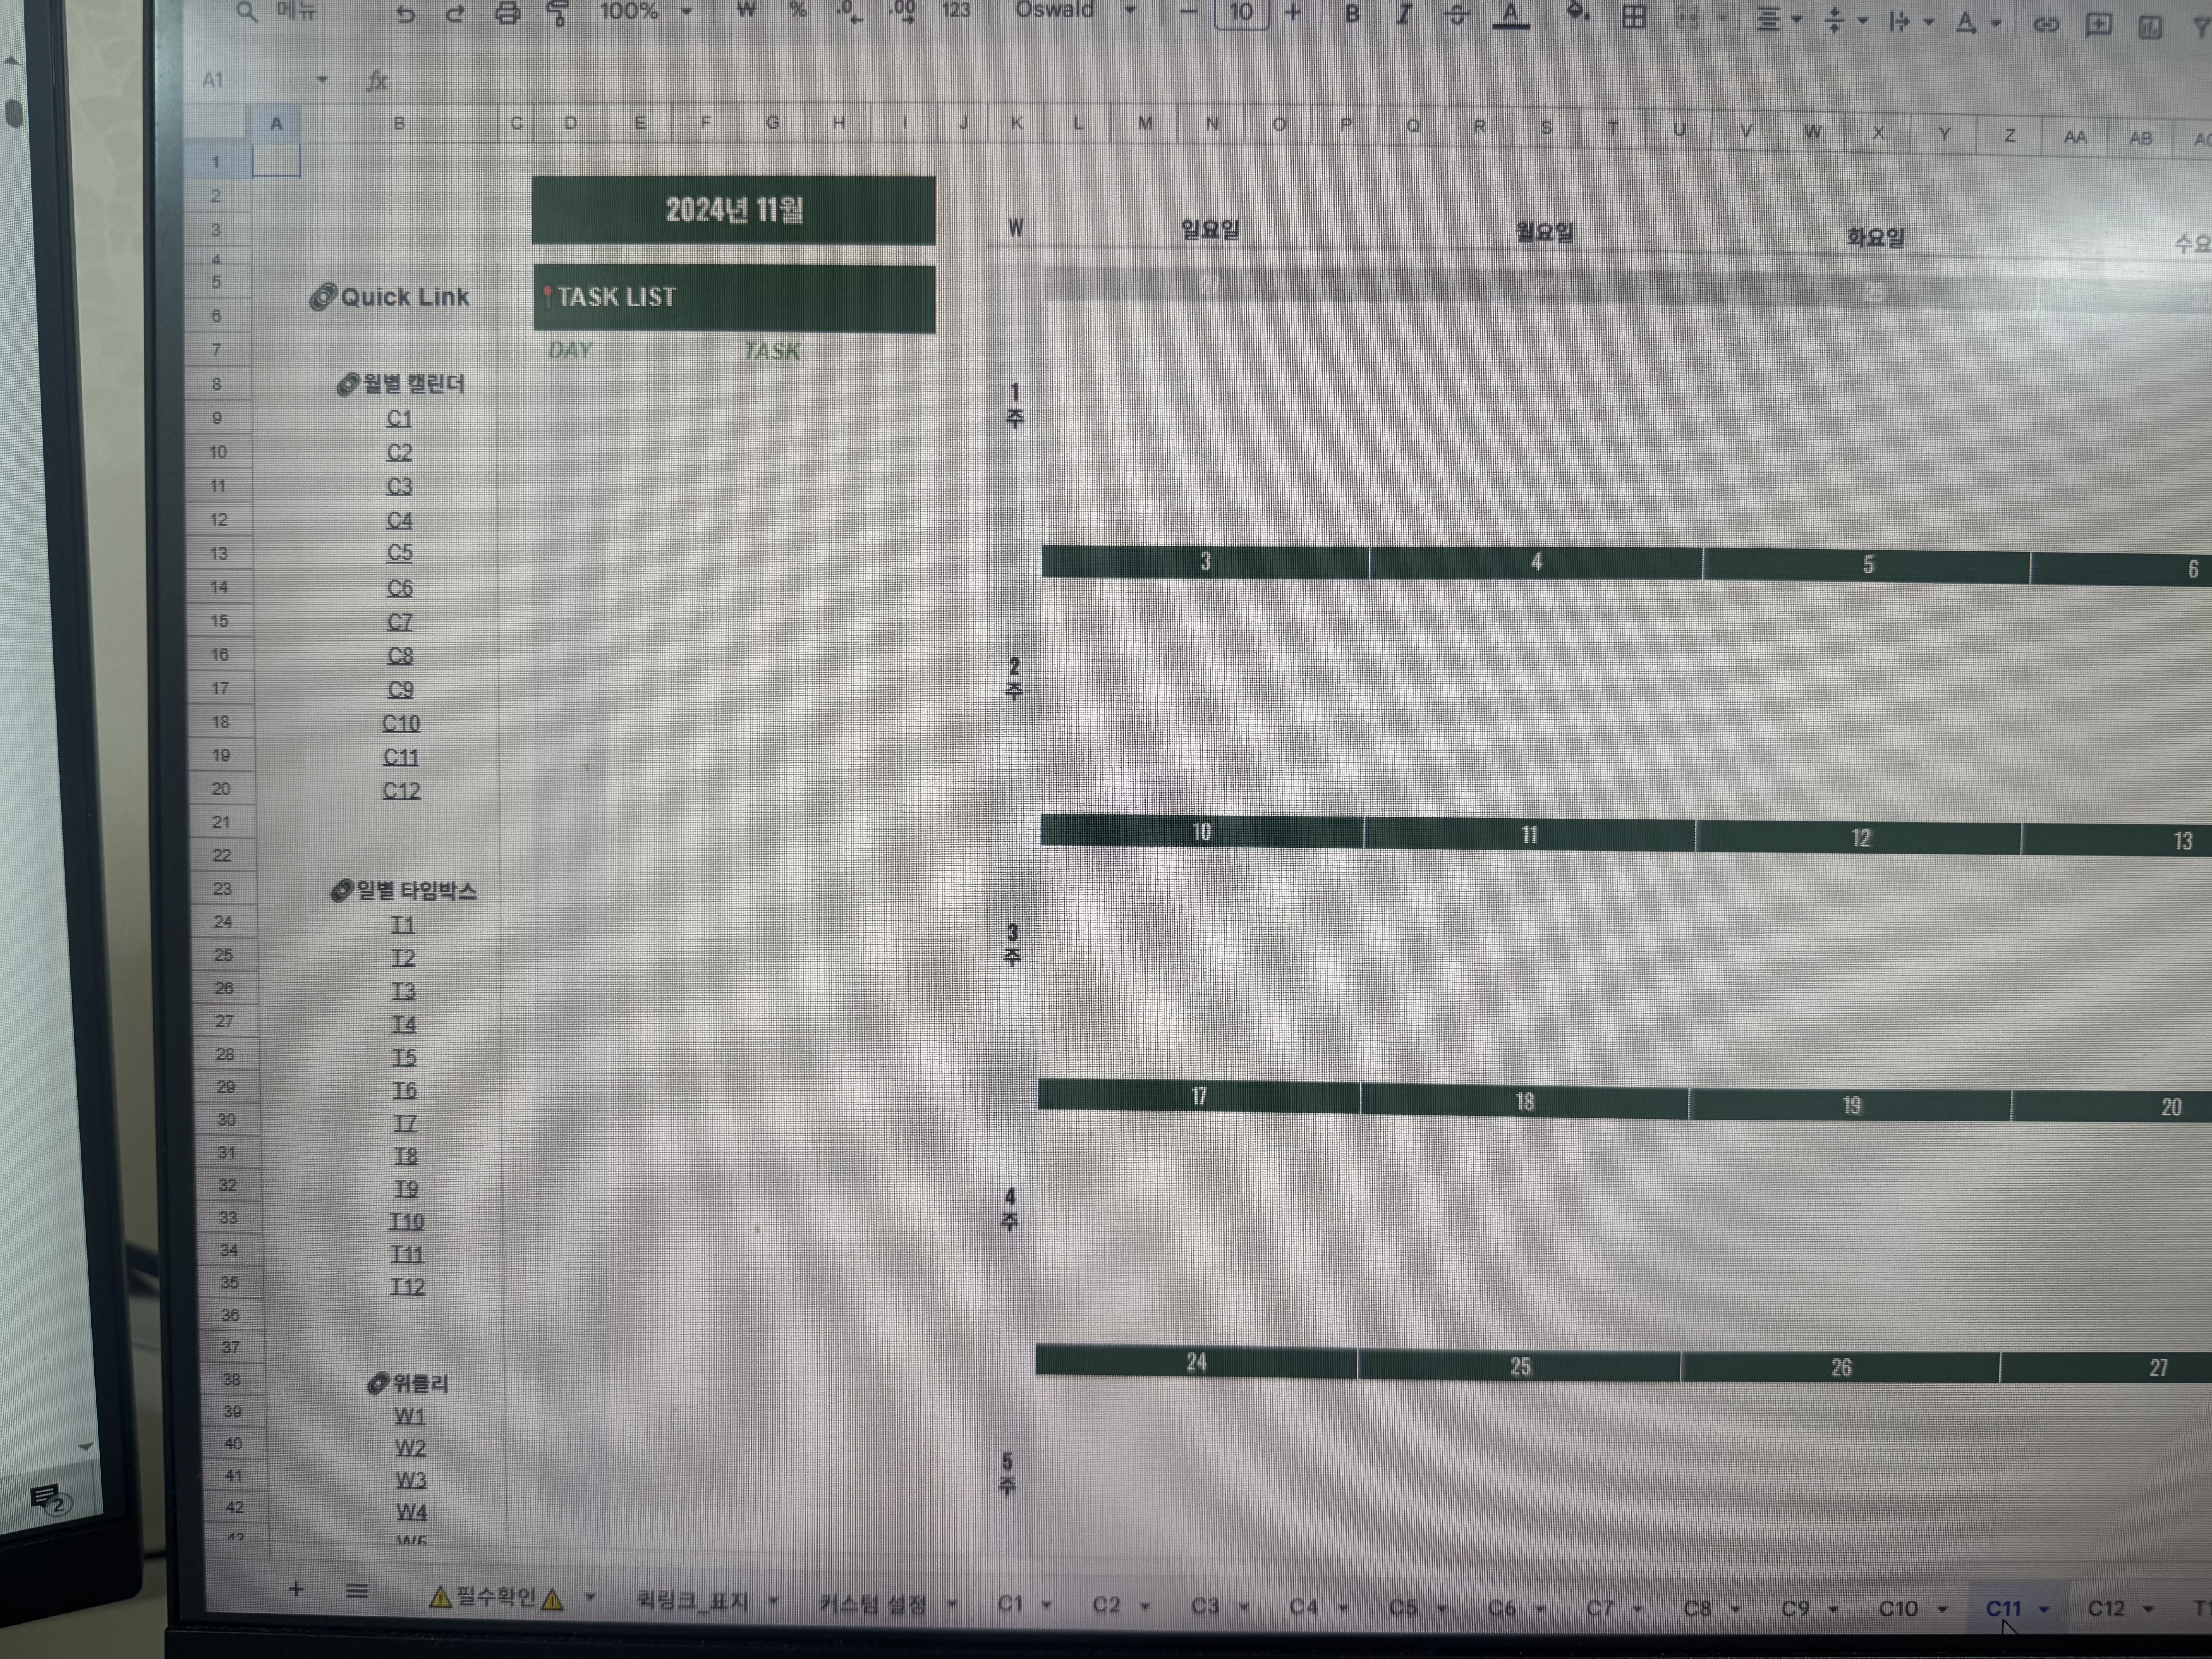Open the Oswald font dropdown

1076,11
